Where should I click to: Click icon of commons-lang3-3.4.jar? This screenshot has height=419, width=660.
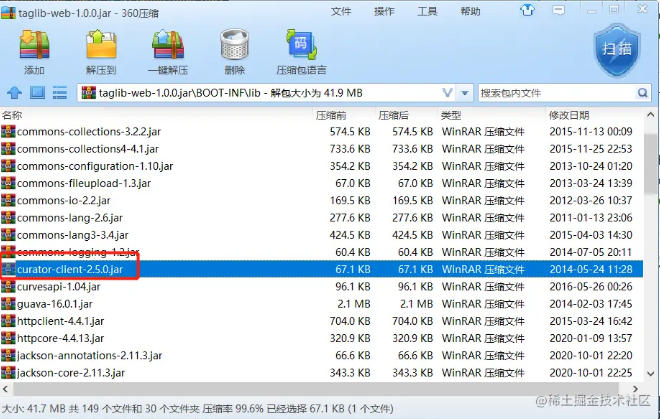coord(8,235)
